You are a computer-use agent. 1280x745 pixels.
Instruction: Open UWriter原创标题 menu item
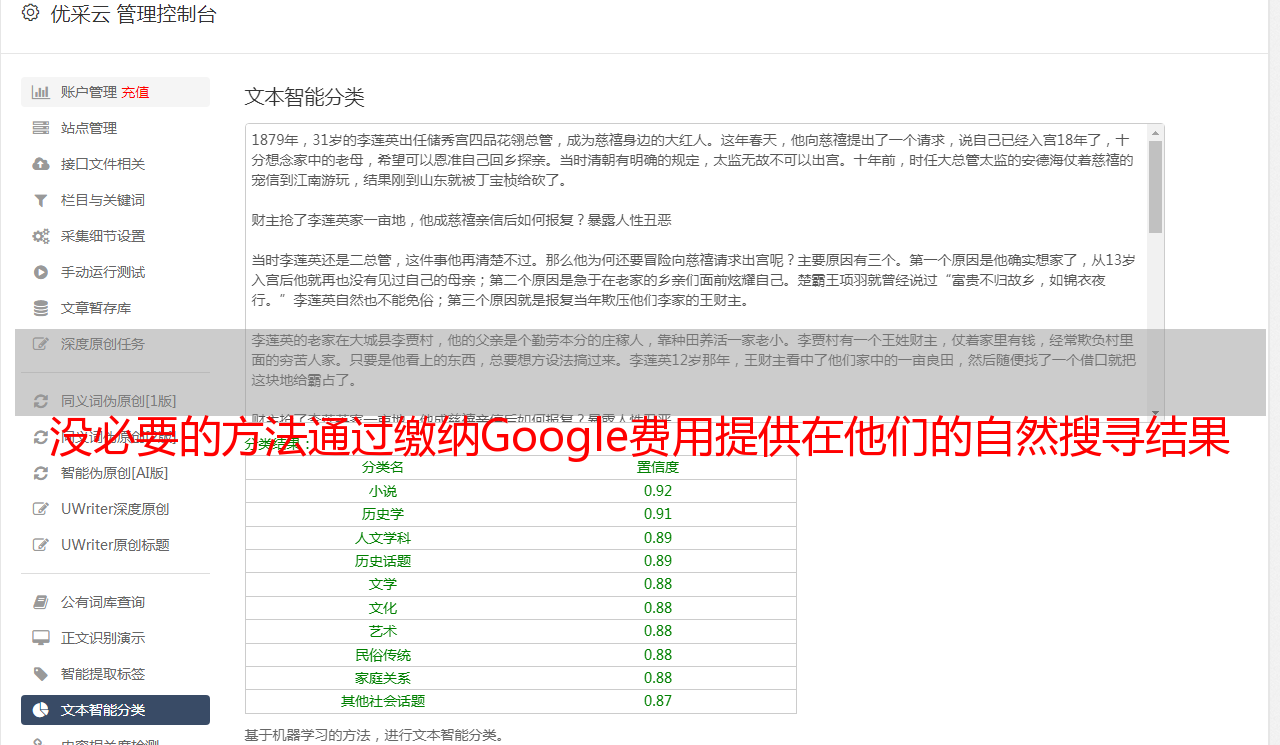coord(115,545)
